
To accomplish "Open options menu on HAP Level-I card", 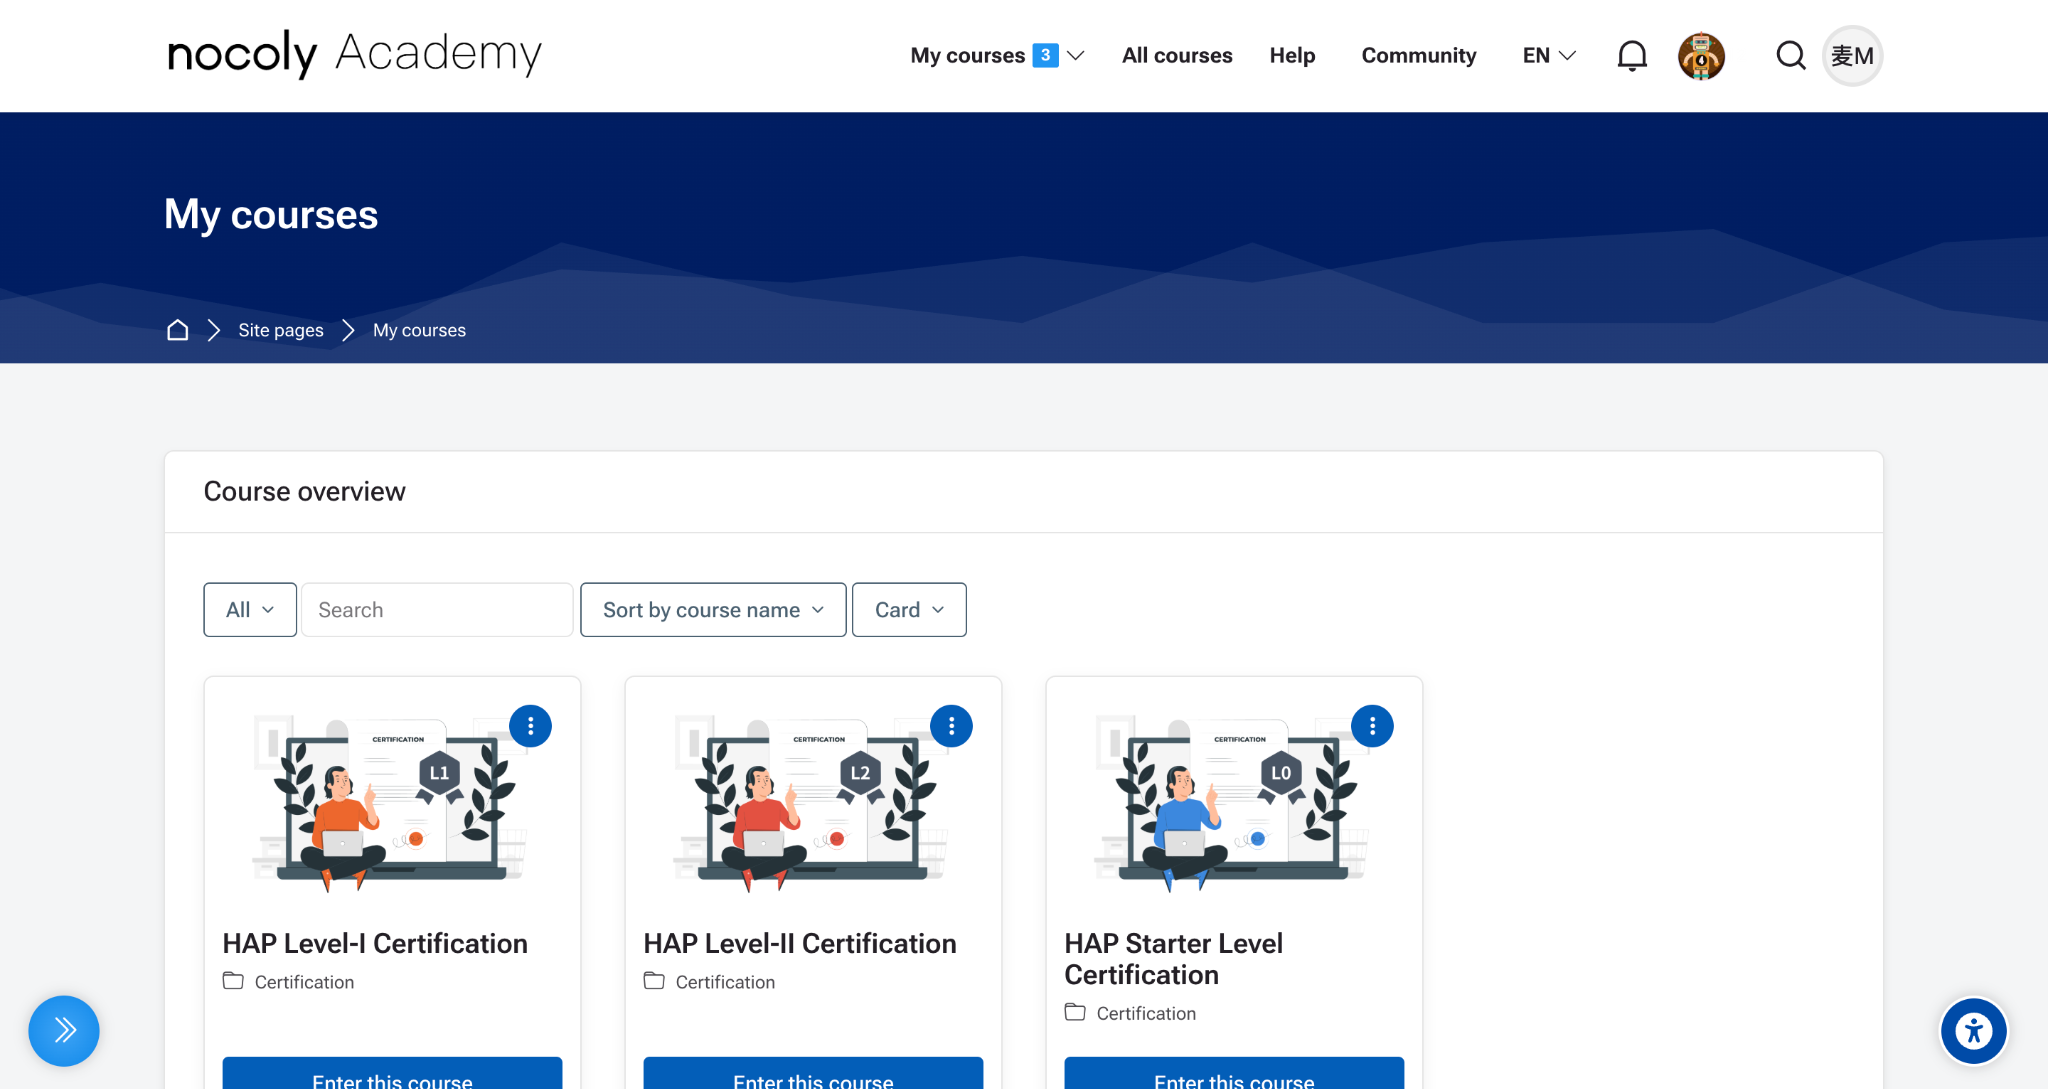I will click(530, 726).
